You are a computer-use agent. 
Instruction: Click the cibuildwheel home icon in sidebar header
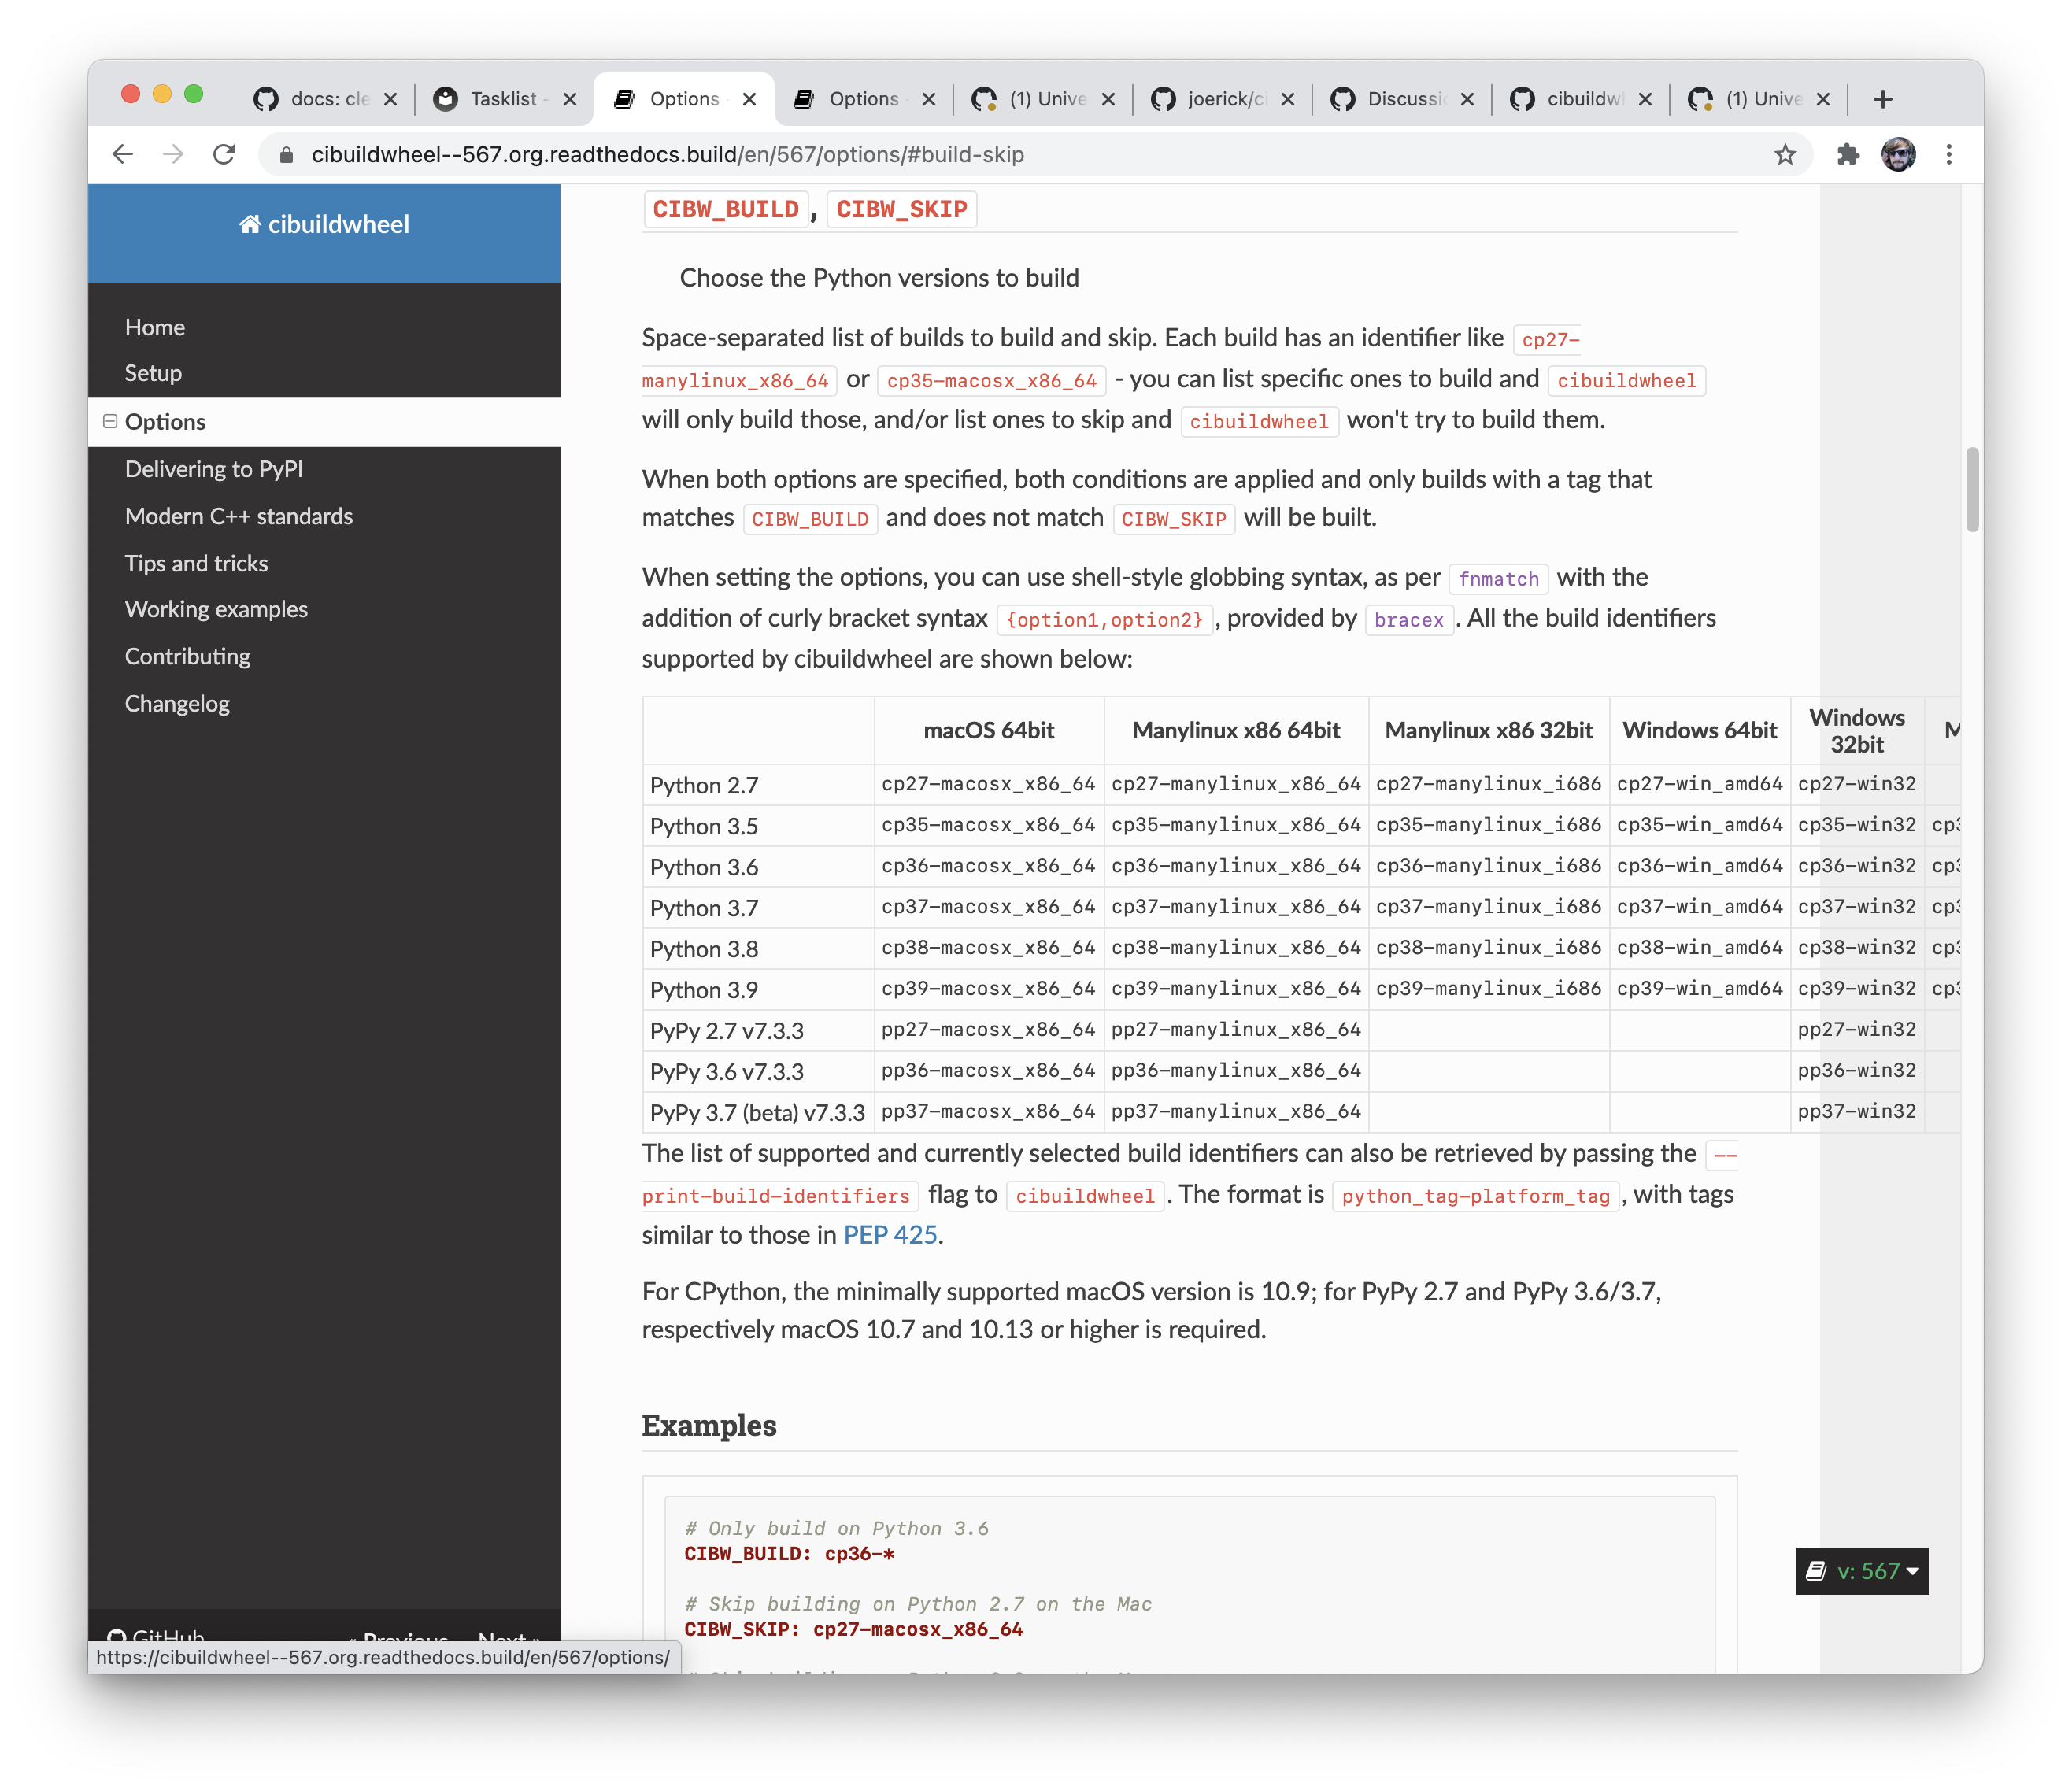250,224
